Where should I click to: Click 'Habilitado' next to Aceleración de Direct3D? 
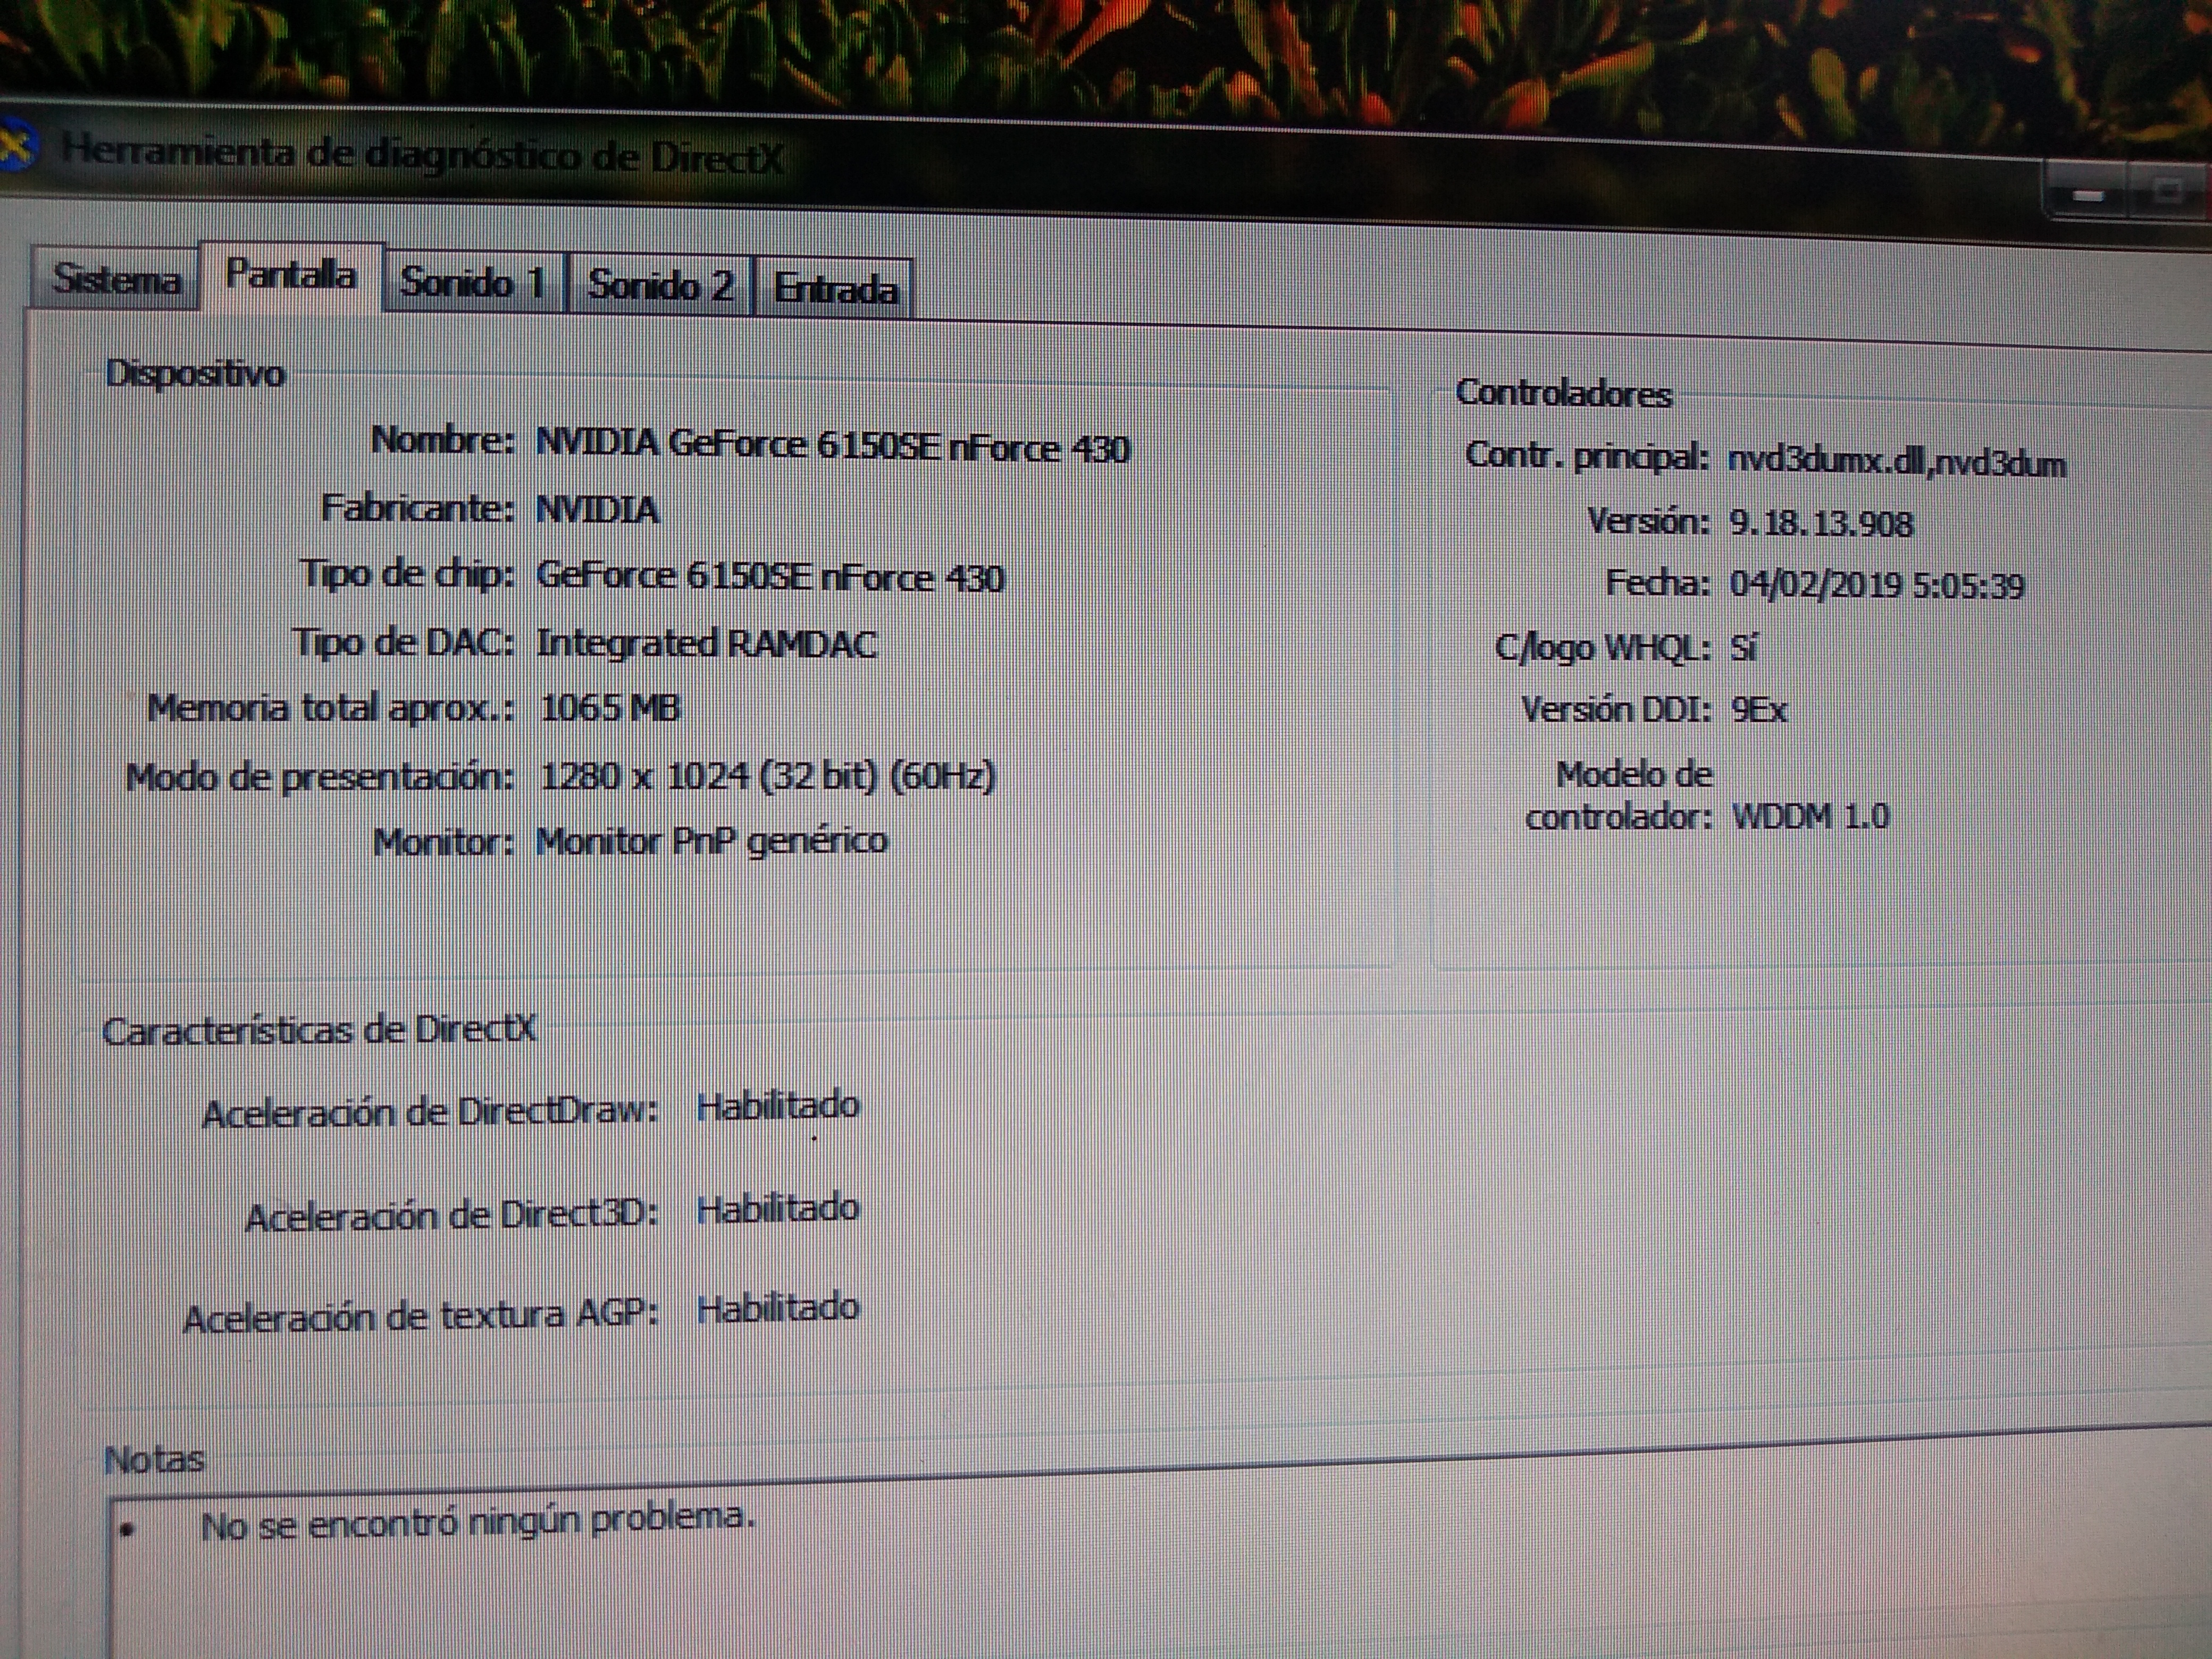click(x=777, y=1208)
